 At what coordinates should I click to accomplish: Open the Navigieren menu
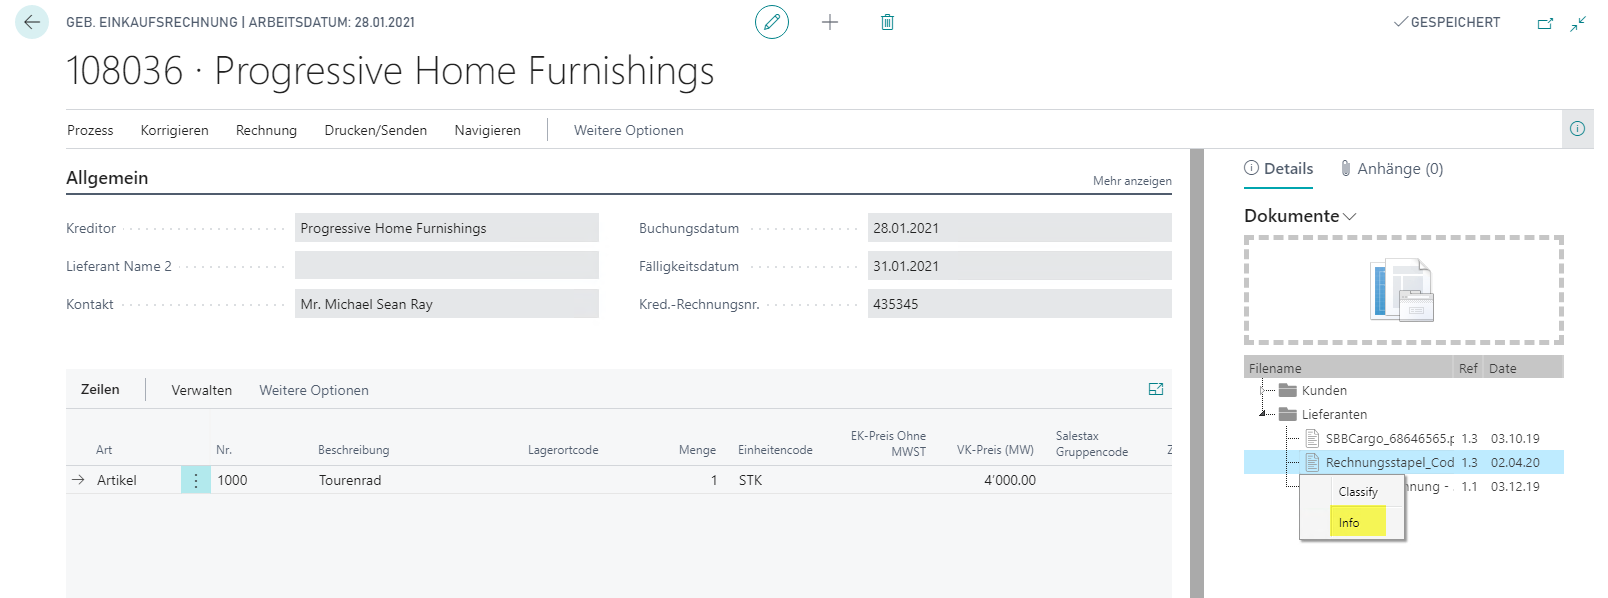[488, 130]
